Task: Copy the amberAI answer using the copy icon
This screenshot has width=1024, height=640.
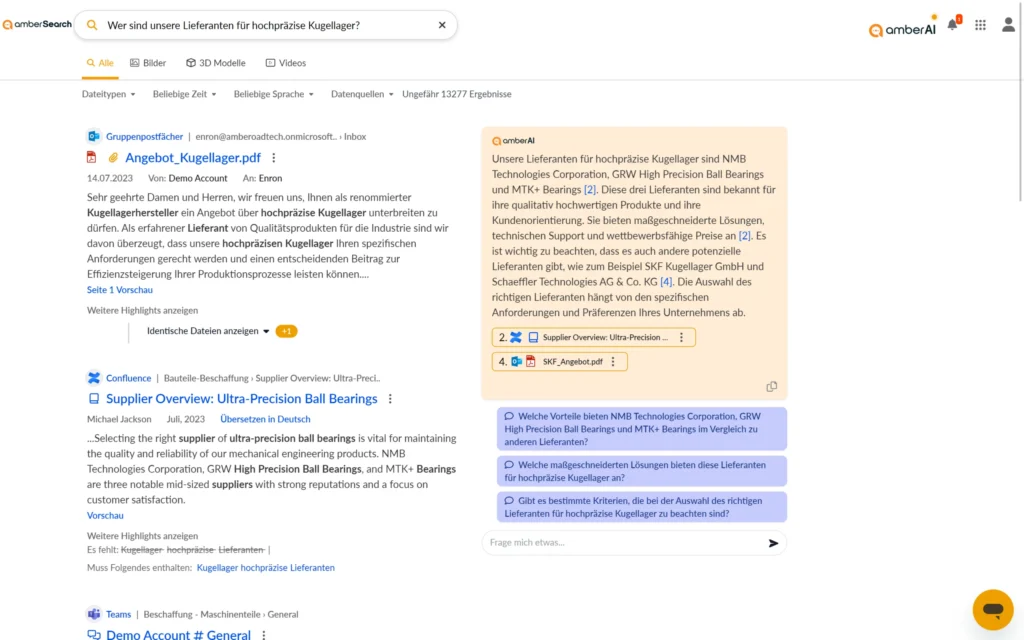Action: 771,385
